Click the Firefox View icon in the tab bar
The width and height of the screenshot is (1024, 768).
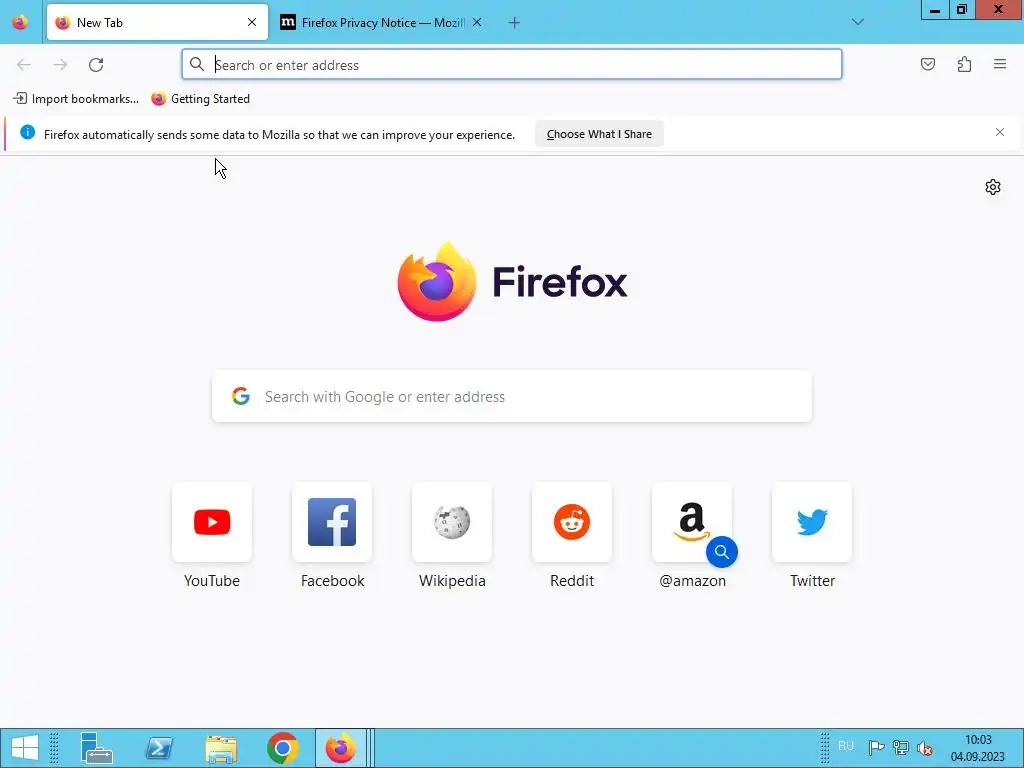coord(20,22)
